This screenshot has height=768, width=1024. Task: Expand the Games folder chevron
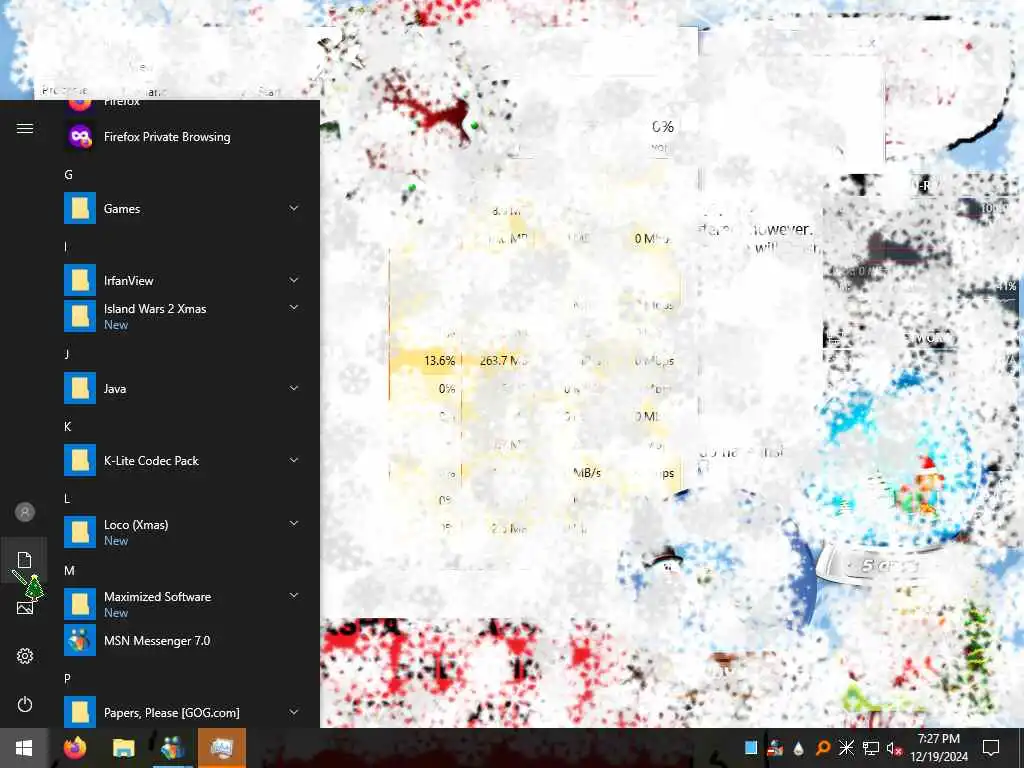point(294,208)
